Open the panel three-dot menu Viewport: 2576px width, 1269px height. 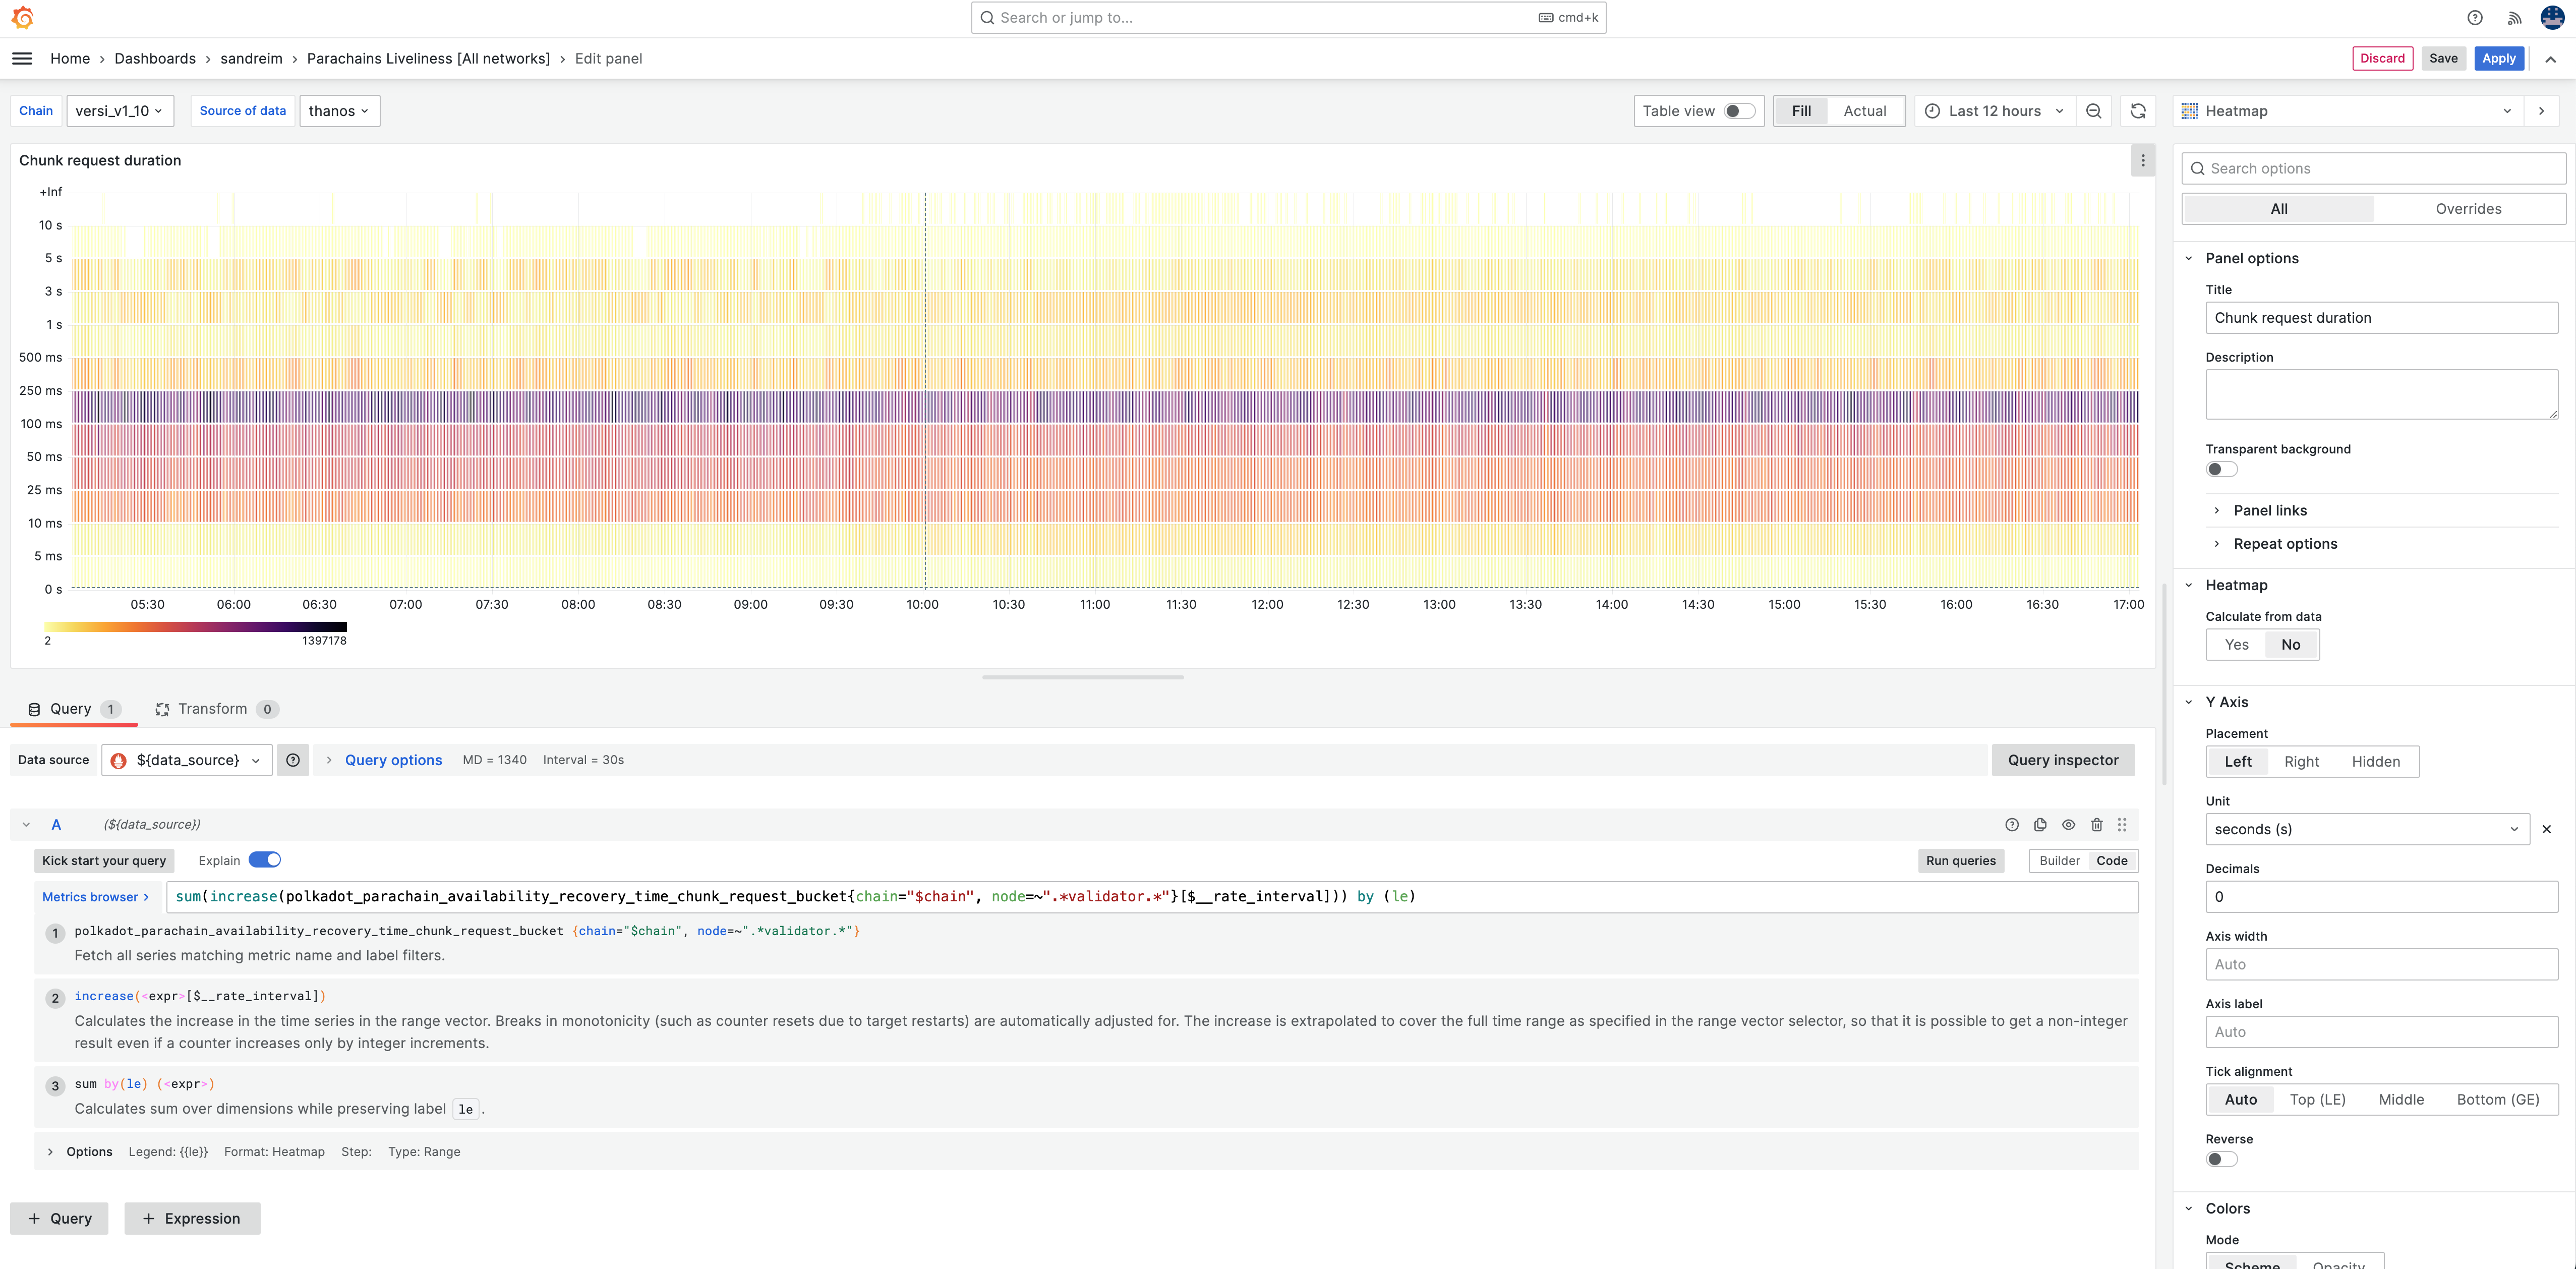pos(2143,160)
